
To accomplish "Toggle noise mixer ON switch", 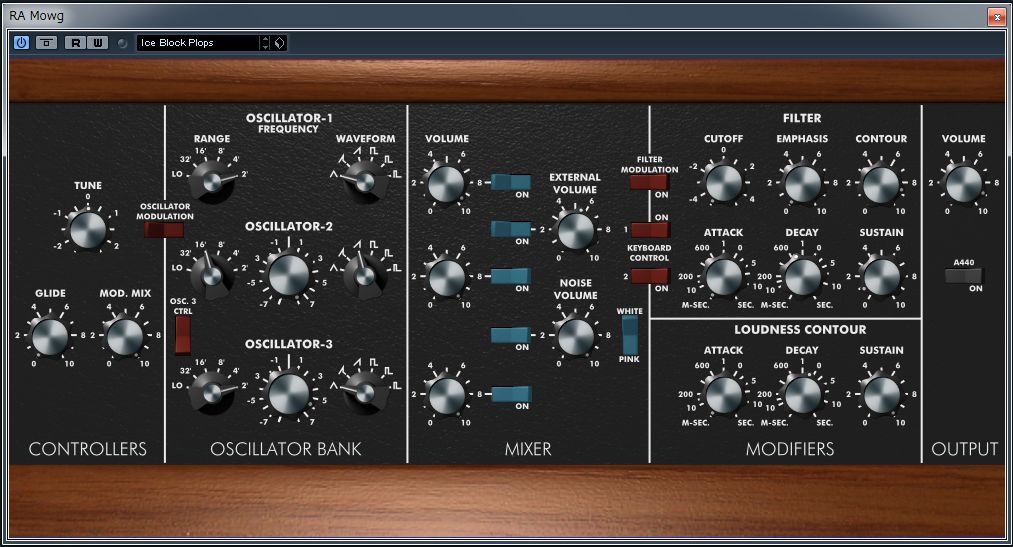I will click(510, 335).
